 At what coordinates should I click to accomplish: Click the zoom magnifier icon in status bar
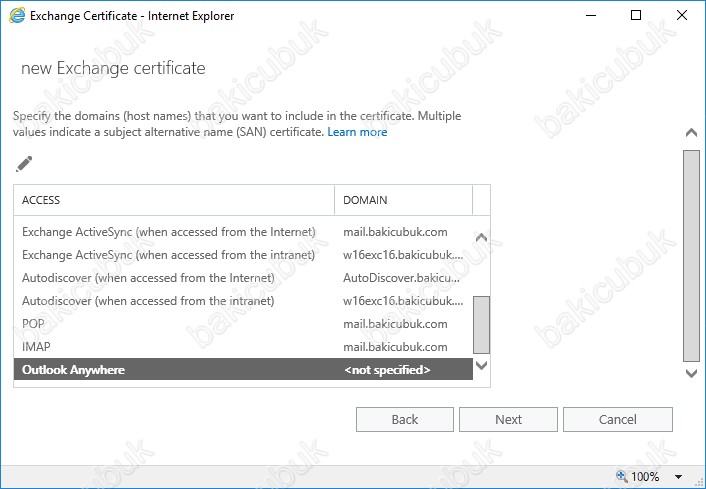[622, 476]
